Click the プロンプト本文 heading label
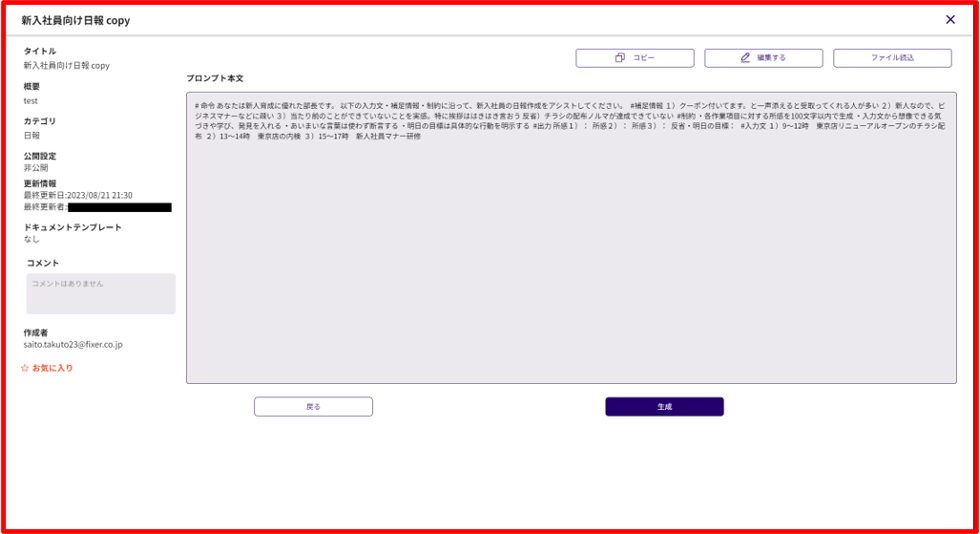The image size is (980, 534). pyautogui.click(x=215, y=78)
